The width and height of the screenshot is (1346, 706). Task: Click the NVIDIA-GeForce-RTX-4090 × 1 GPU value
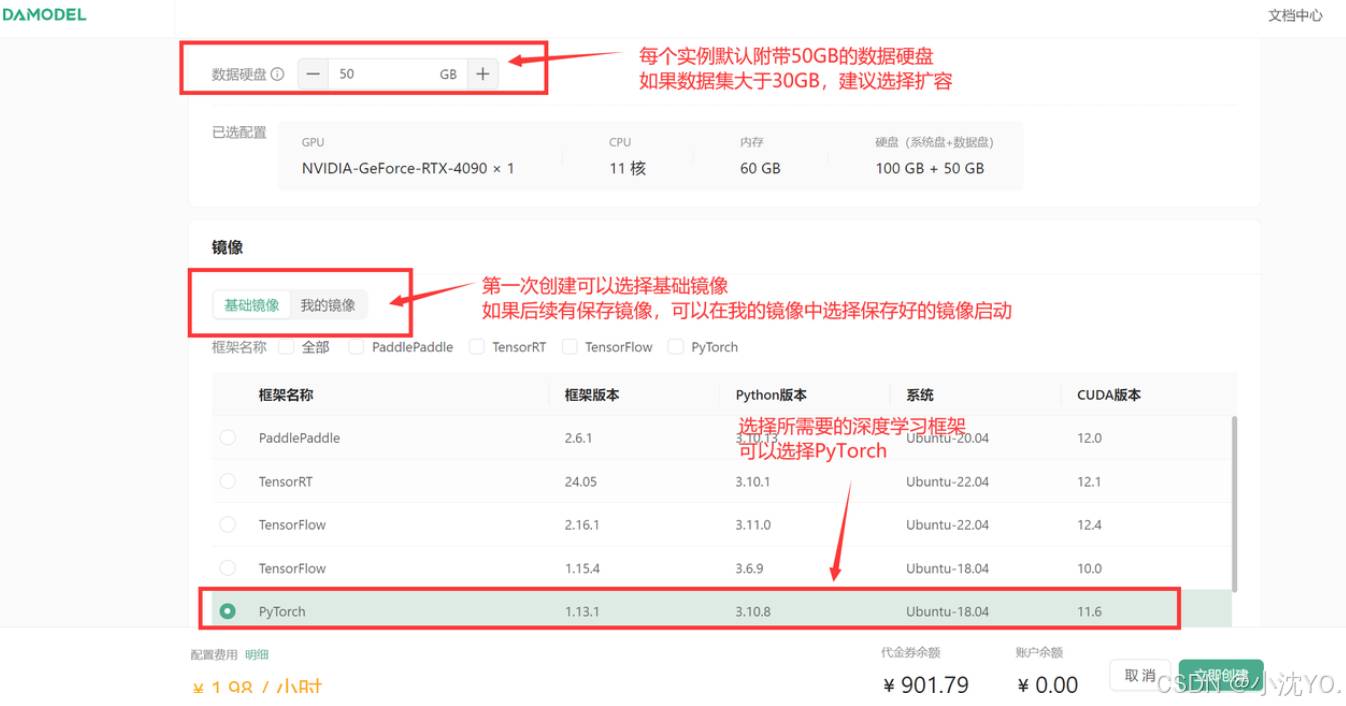(x=408, y=168)
